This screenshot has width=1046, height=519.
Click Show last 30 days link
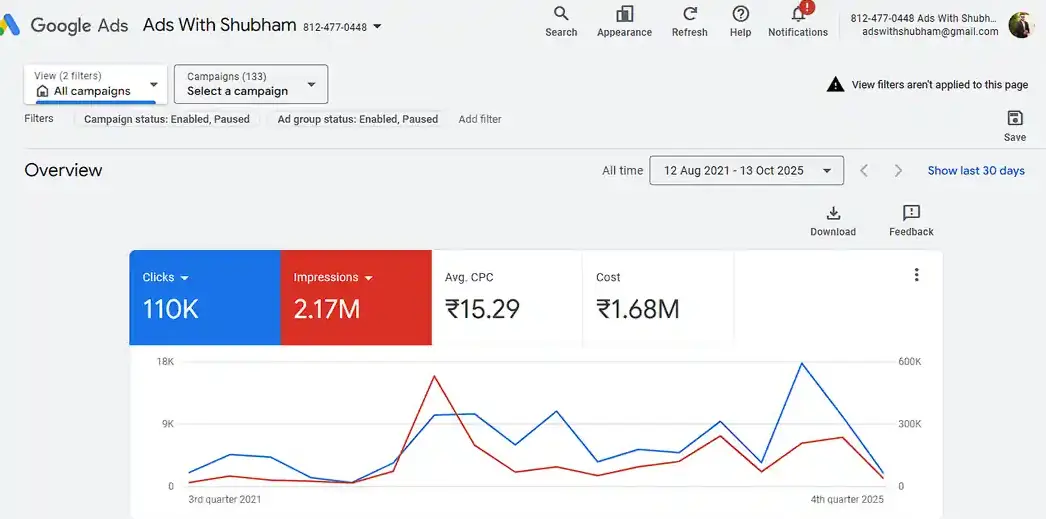pos(976,171)
